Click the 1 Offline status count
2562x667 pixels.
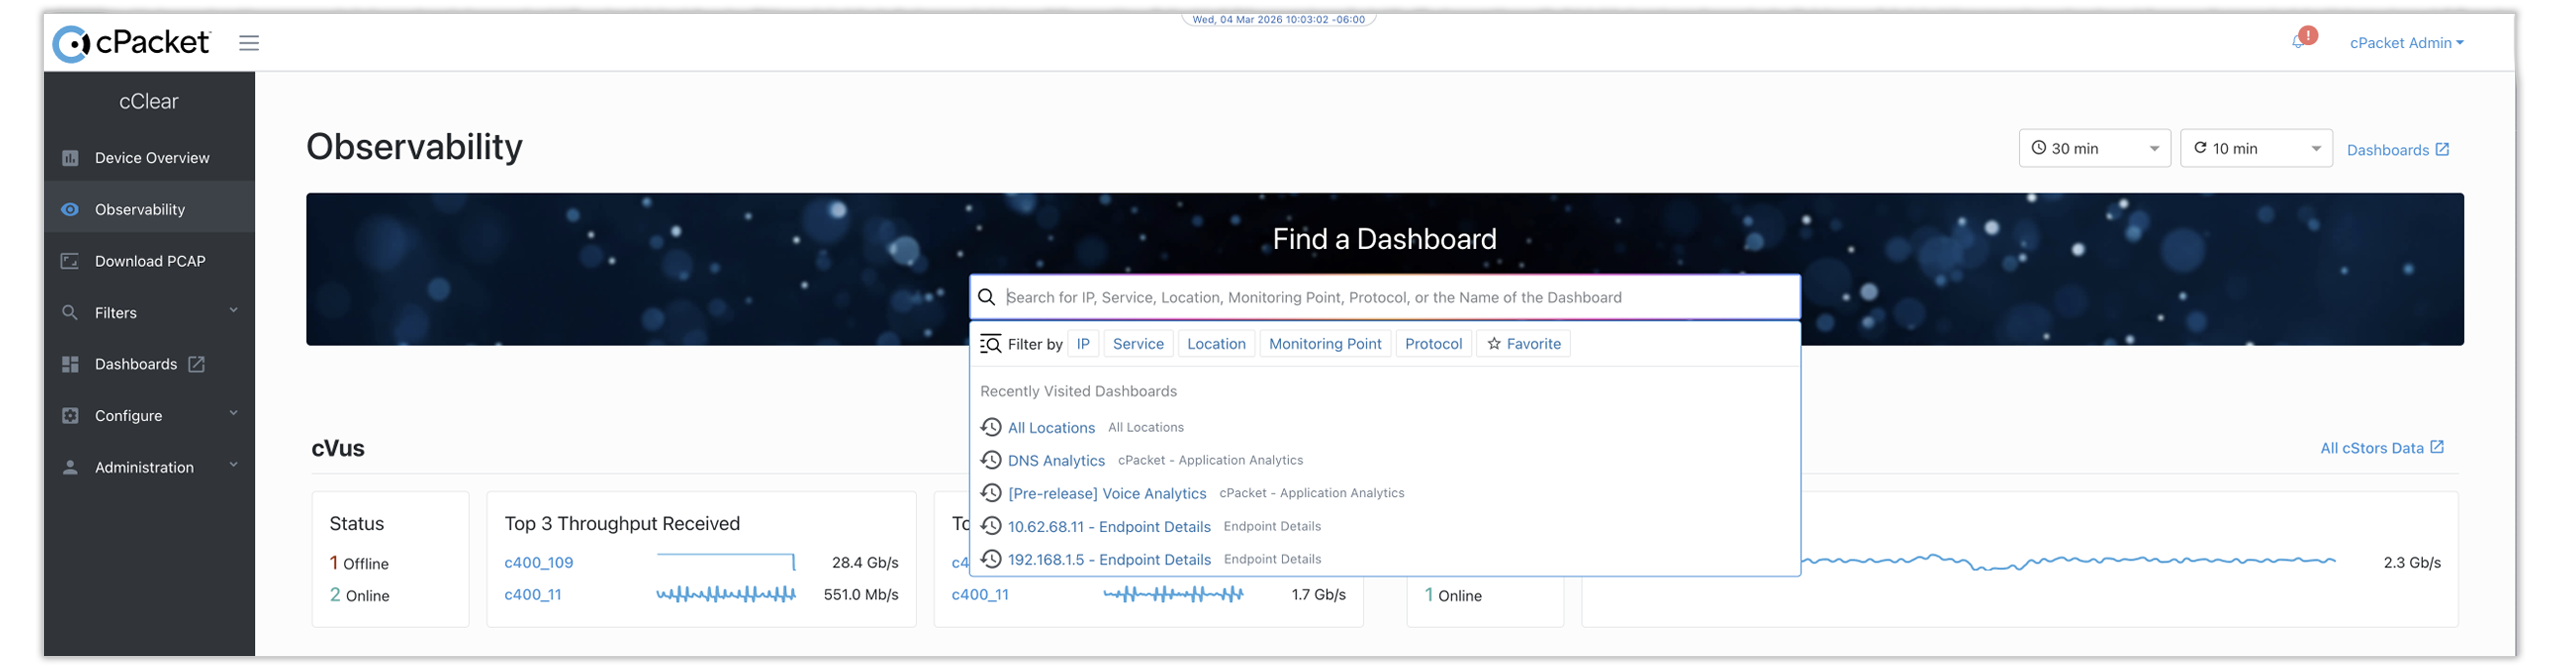coord(358,564)
